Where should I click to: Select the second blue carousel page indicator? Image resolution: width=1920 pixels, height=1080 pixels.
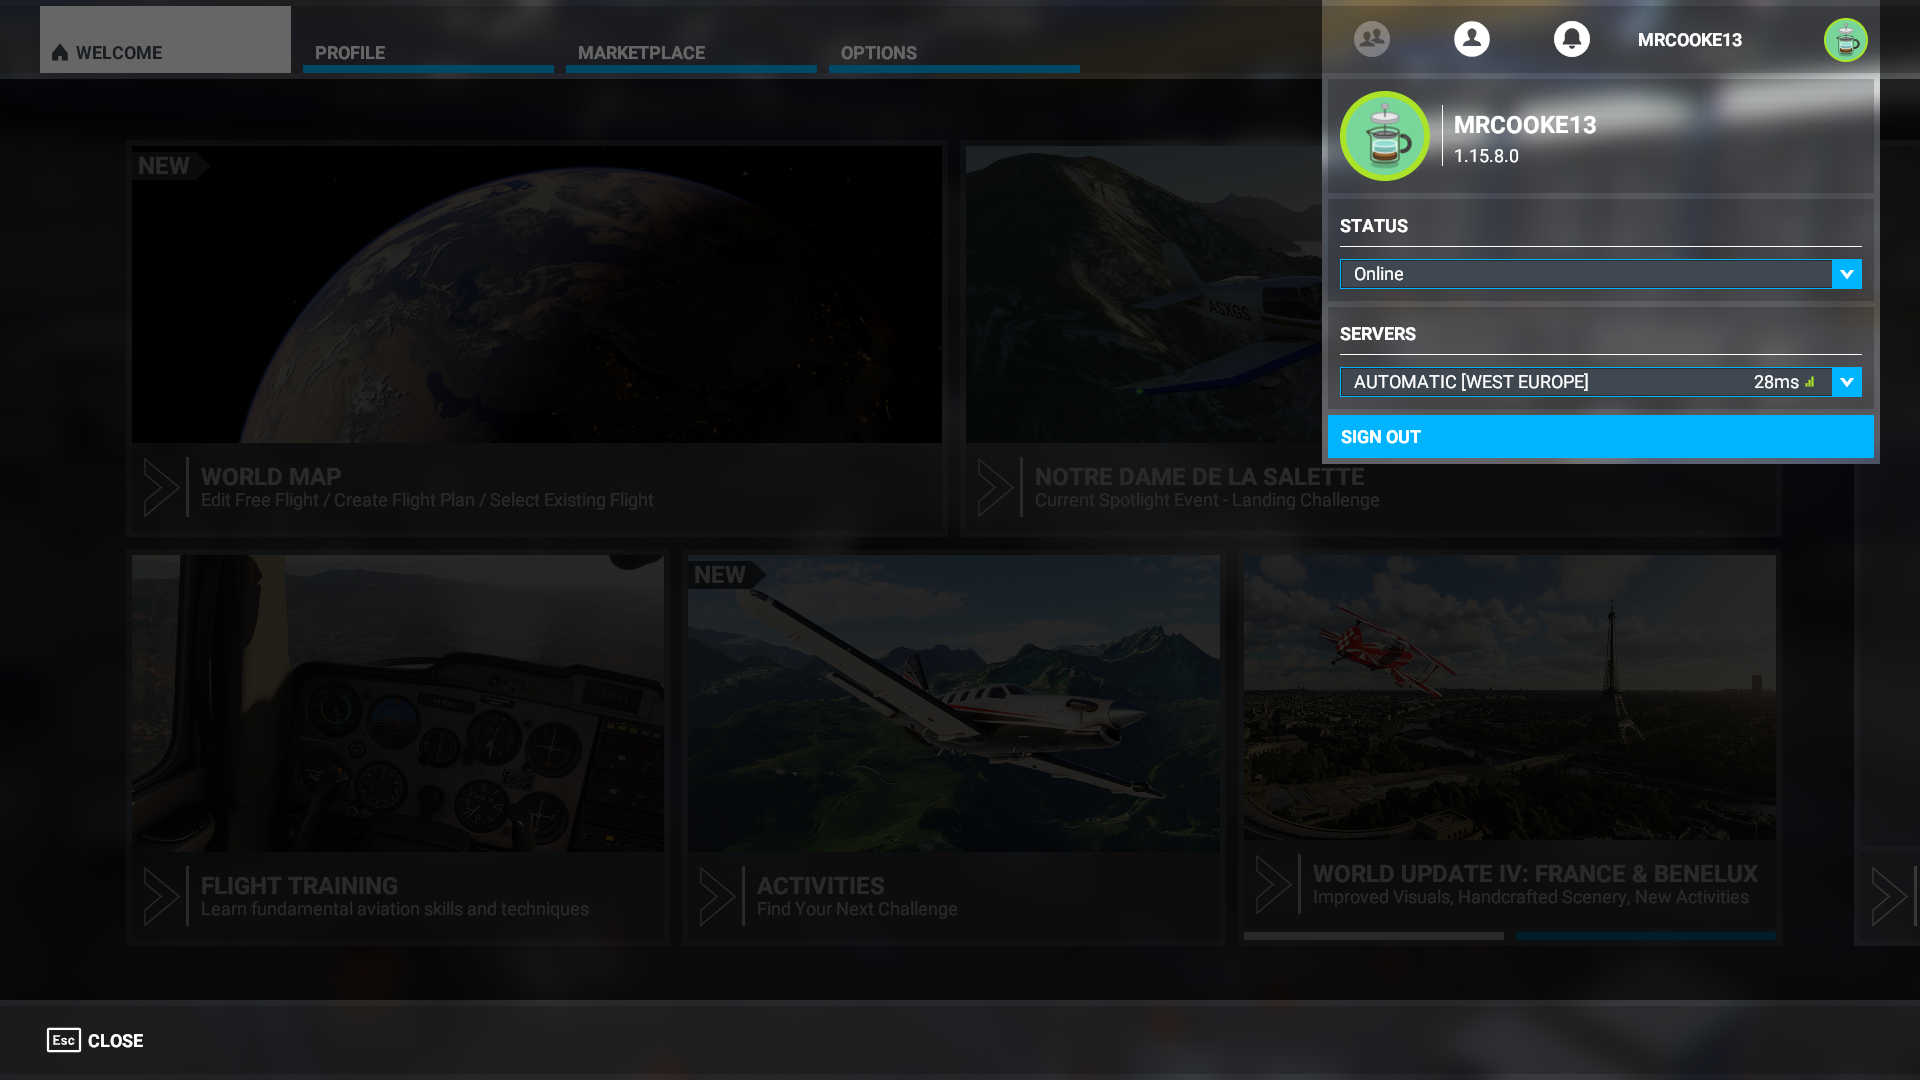1645,936
